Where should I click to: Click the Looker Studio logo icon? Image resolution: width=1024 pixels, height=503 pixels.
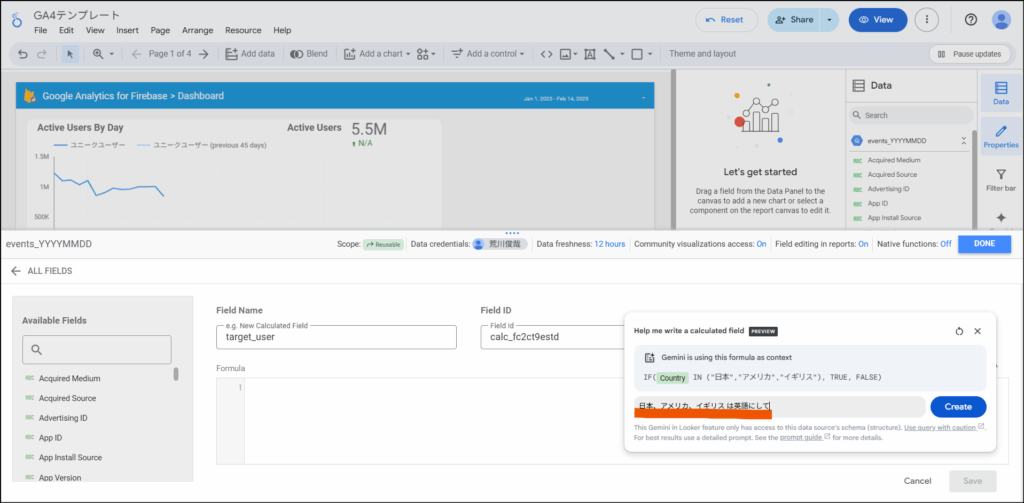[x=18, y=20]
